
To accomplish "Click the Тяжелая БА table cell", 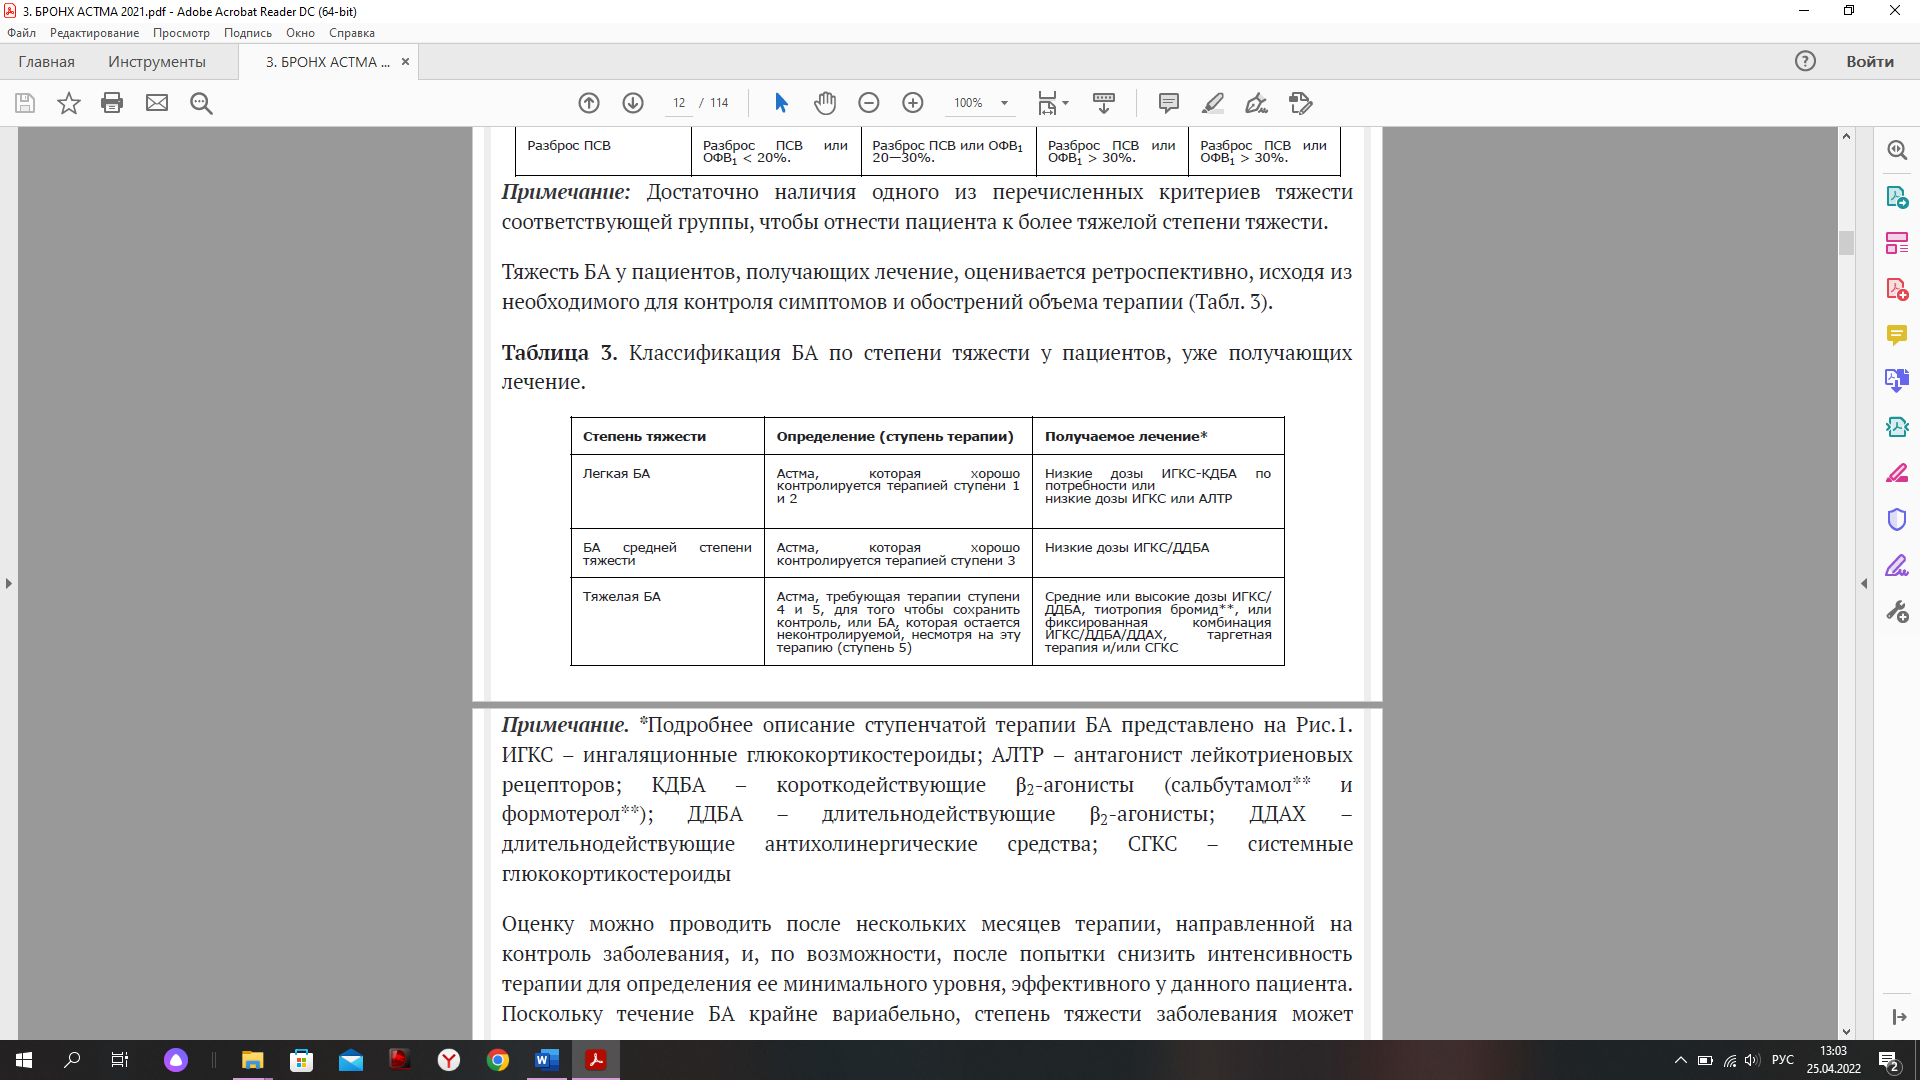I will tap(667, 621).
